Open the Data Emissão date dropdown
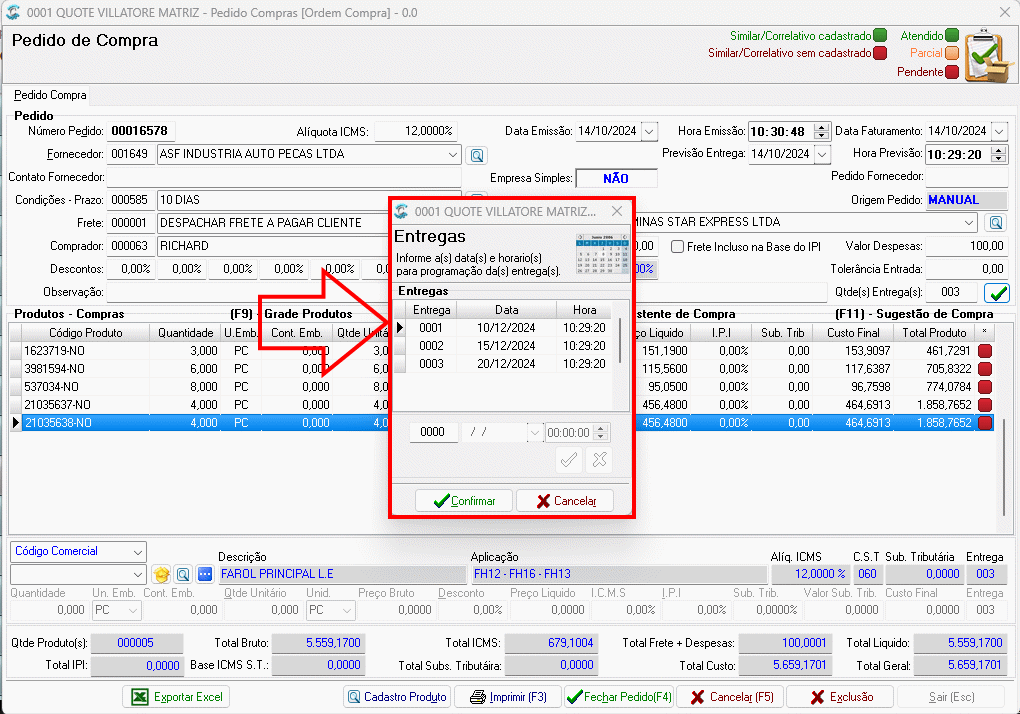This screenshot has width=1020, height=714. (x=649, y=131)
